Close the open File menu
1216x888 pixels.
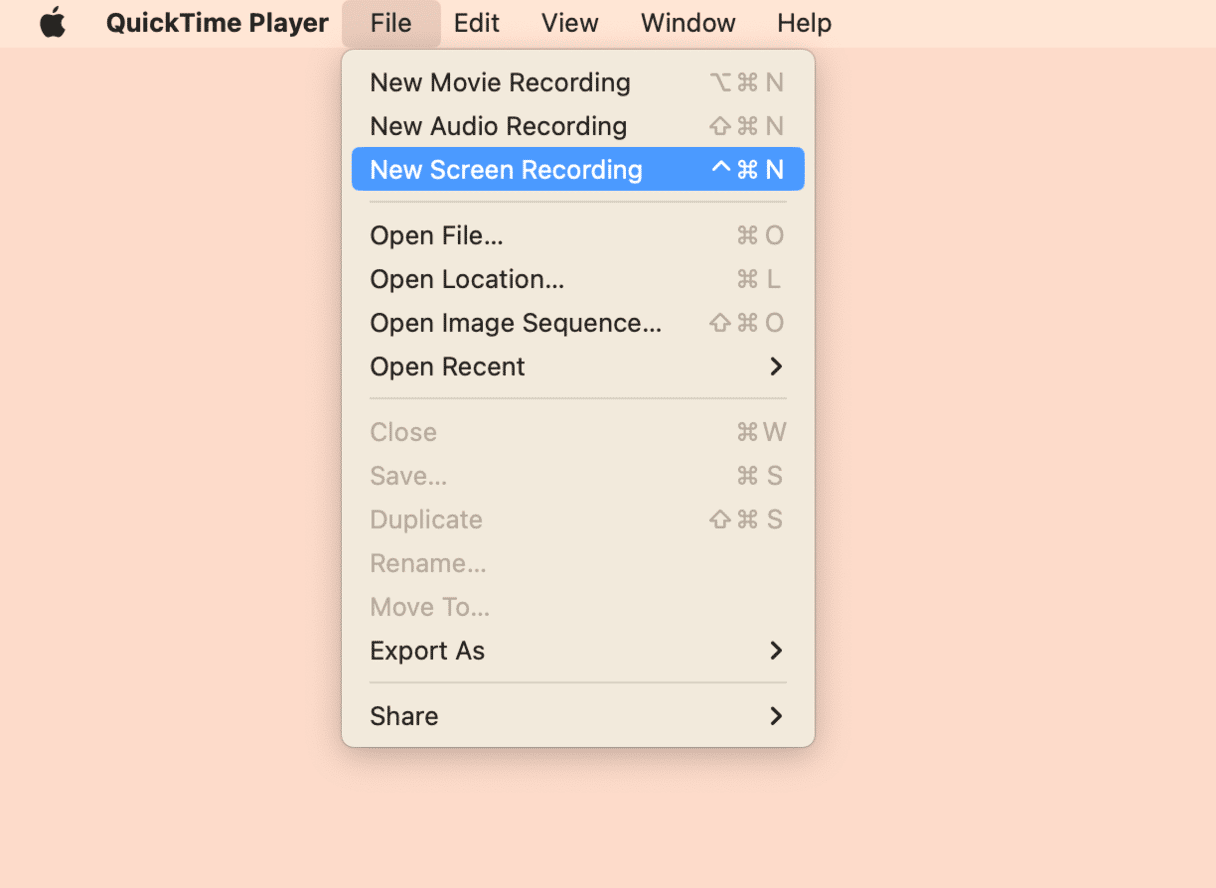[x=390, y=23]
